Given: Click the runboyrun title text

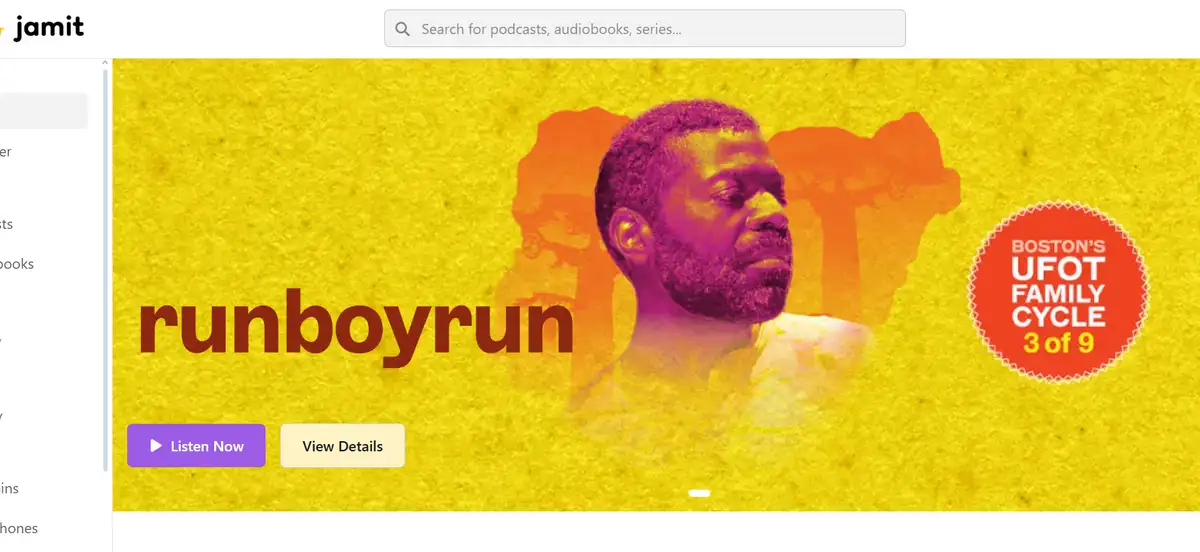Looking at the screenshot, I should coord(355,325).
